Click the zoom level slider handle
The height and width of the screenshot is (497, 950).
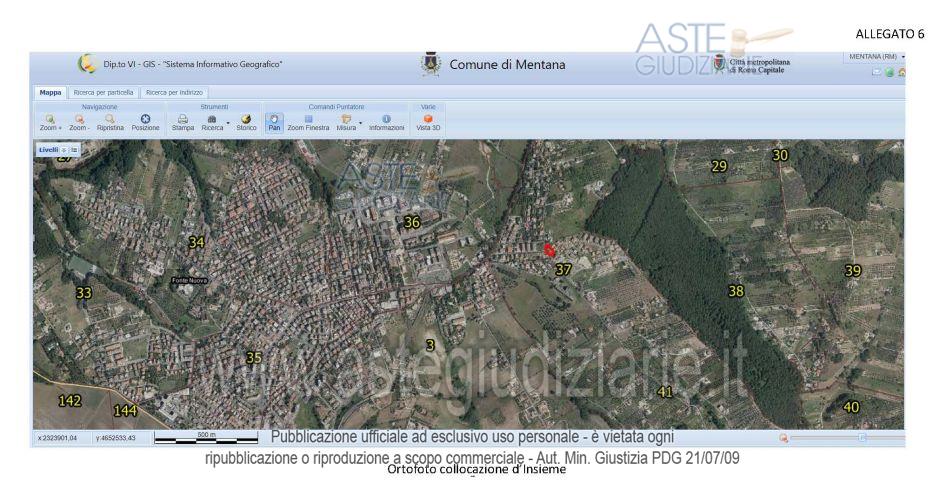click(x=861, y=437)
